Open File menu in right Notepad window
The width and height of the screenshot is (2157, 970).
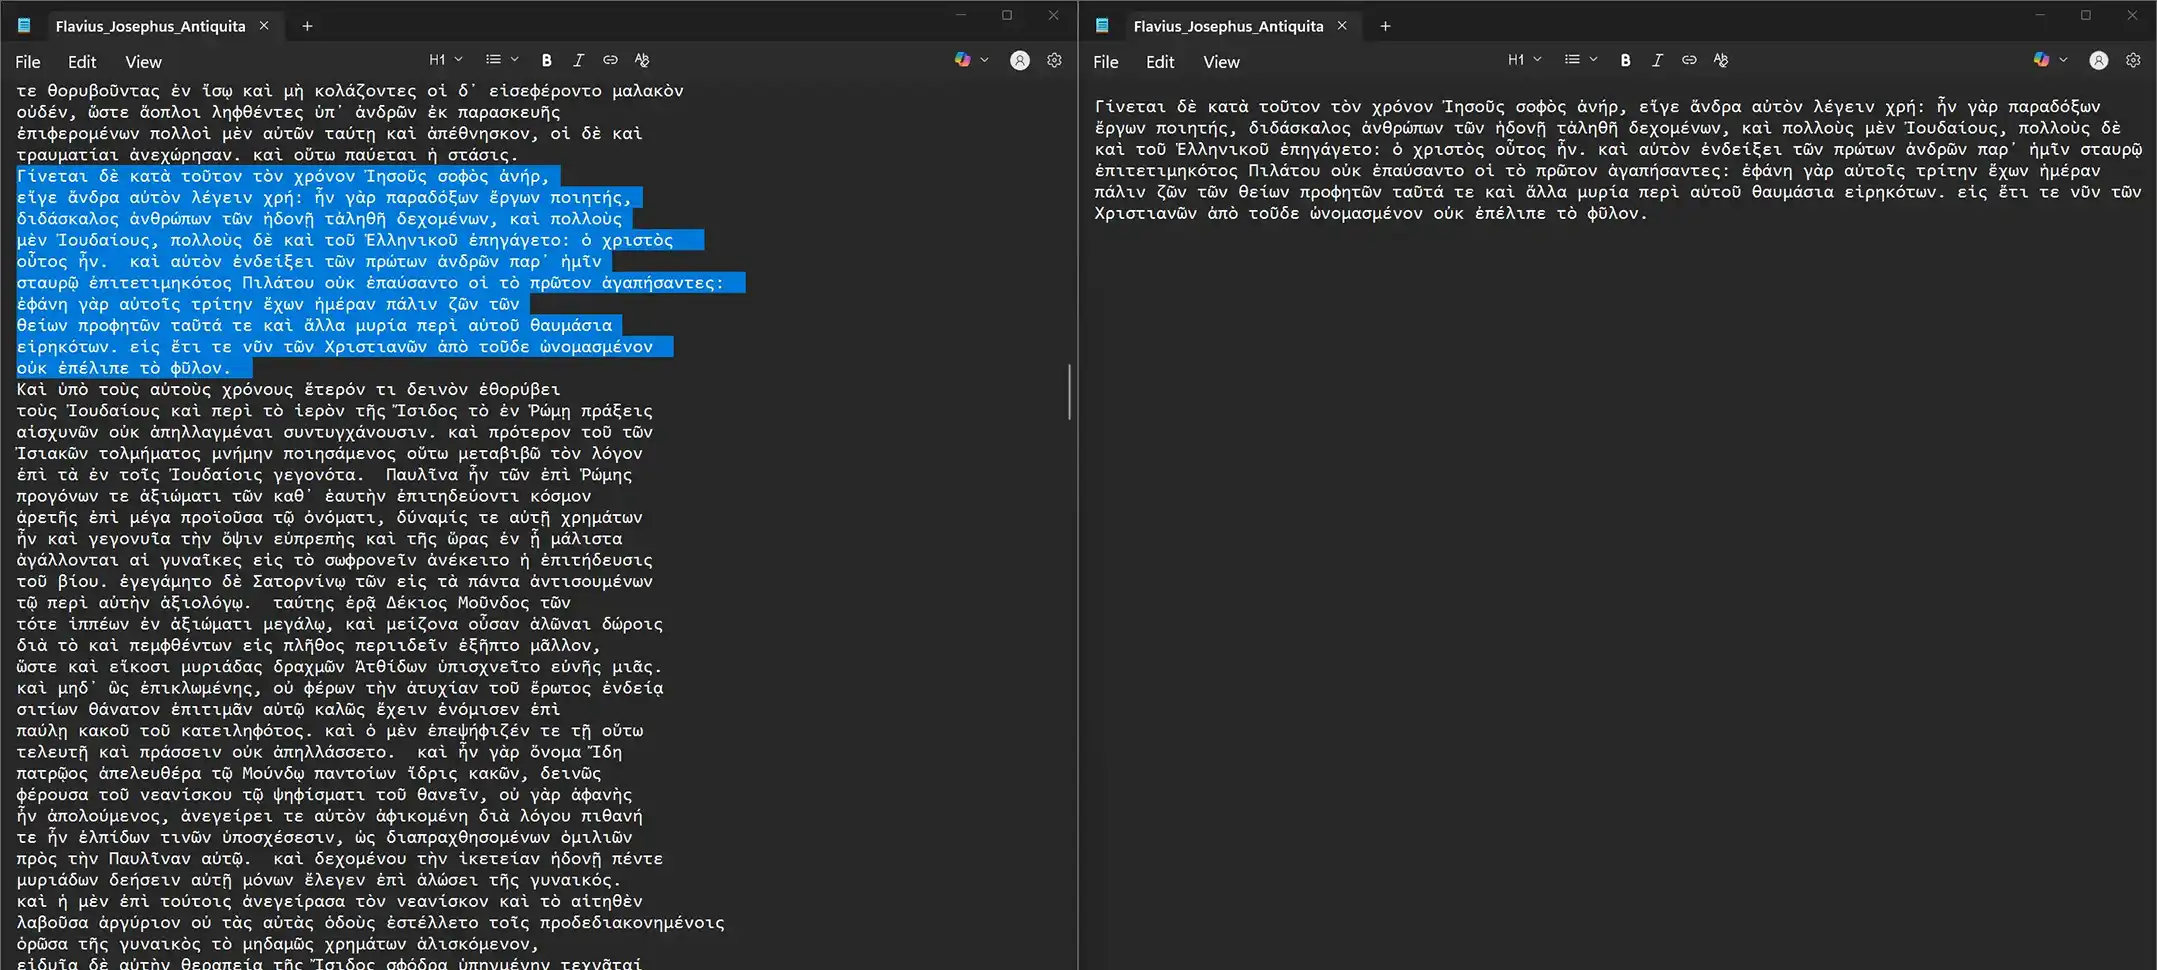[x=1106, y=62]
